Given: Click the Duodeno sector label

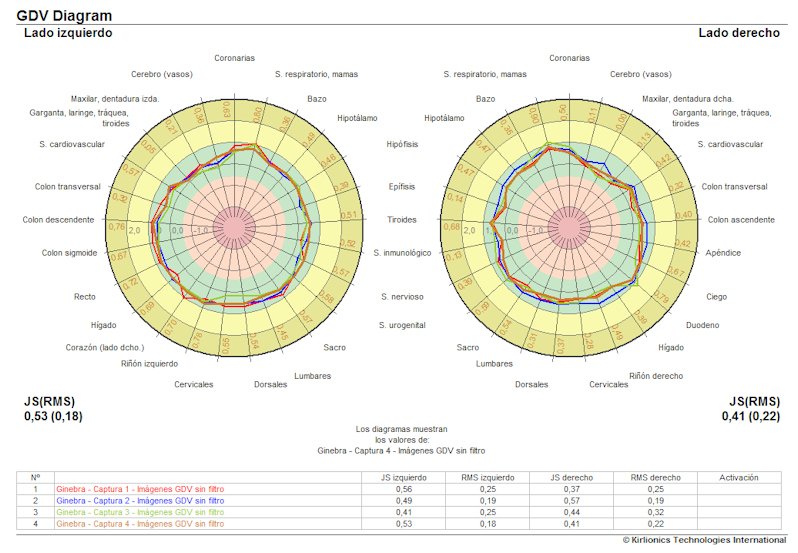Looking at the screenshot, I should point(703,325).
